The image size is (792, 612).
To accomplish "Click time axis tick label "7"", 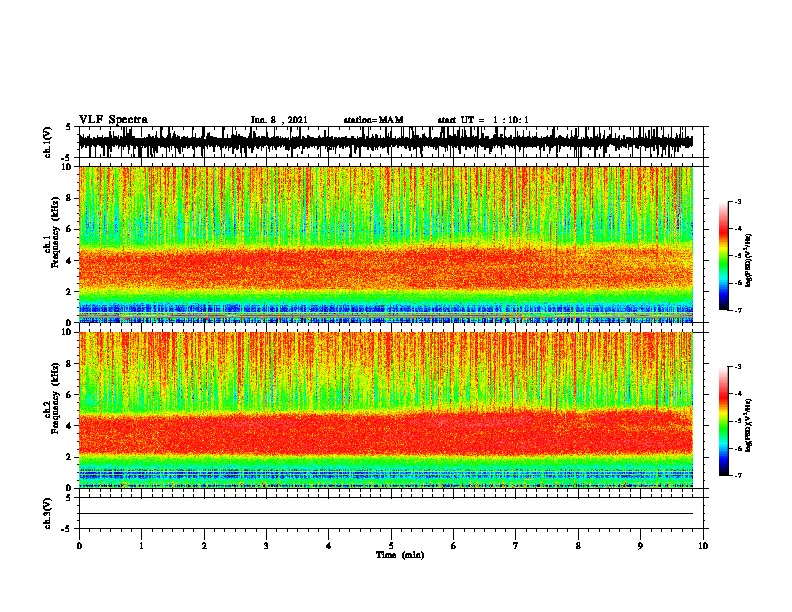I will [516, 546].
